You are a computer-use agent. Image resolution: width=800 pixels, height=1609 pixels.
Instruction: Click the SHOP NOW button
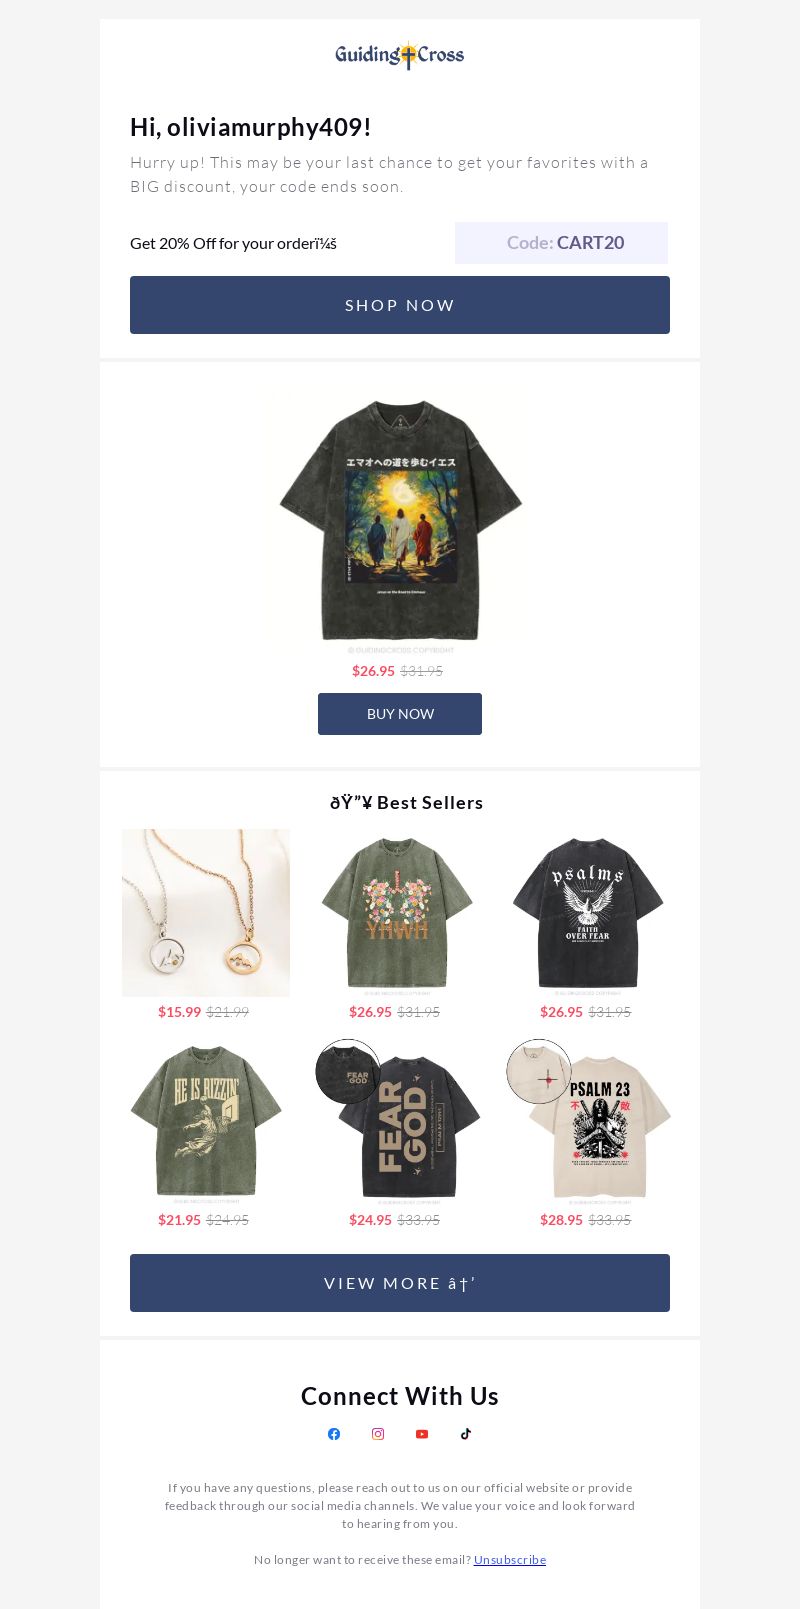pos(400,305)
